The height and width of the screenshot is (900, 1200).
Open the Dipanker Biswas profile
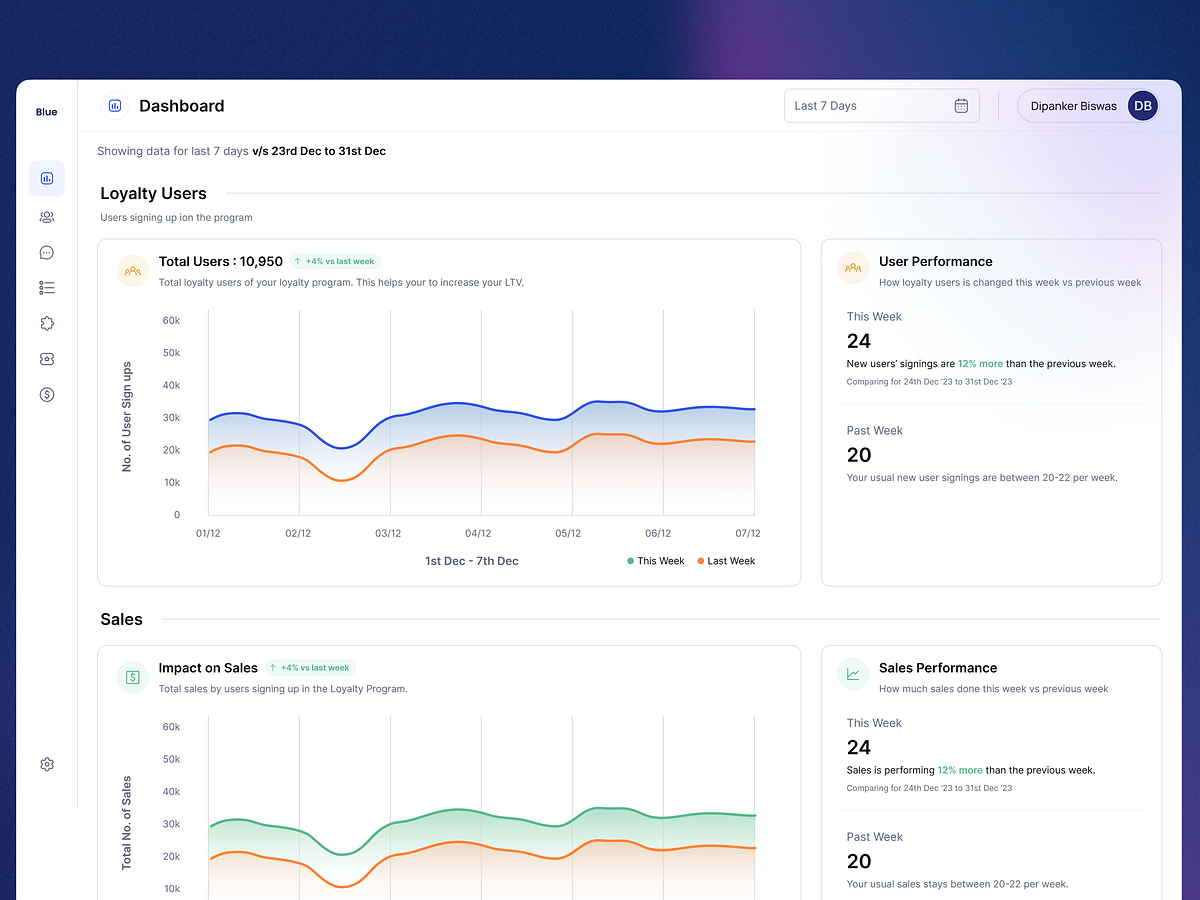pyautogui.click(x=1074, y=106)
